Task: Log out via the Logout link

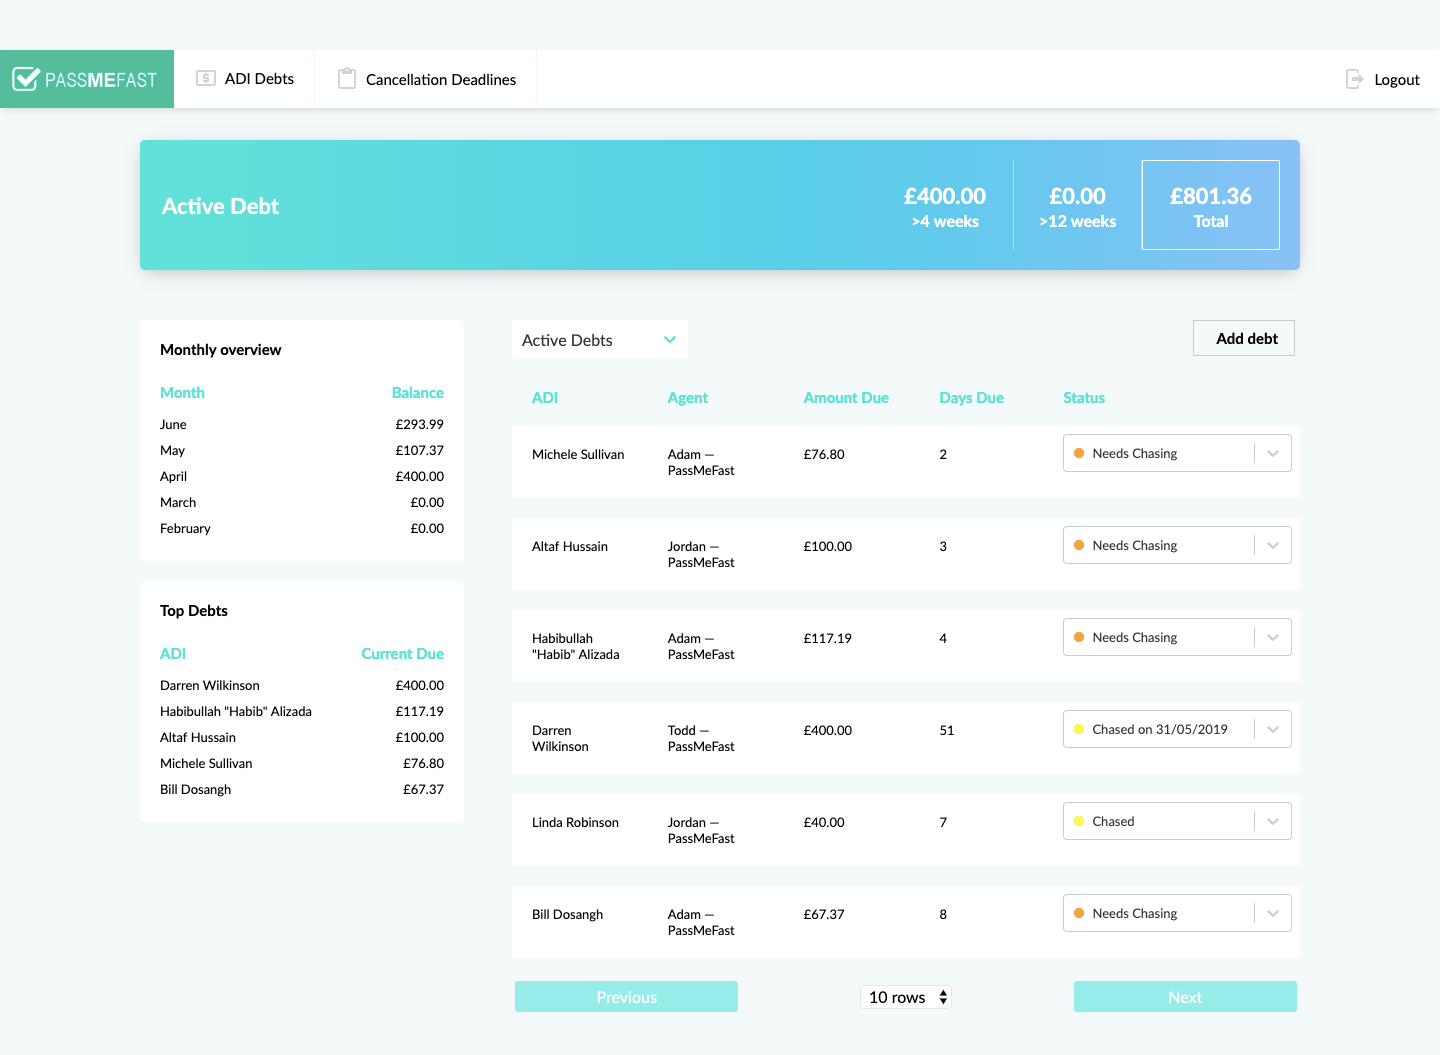Action: coord(1383,79)
